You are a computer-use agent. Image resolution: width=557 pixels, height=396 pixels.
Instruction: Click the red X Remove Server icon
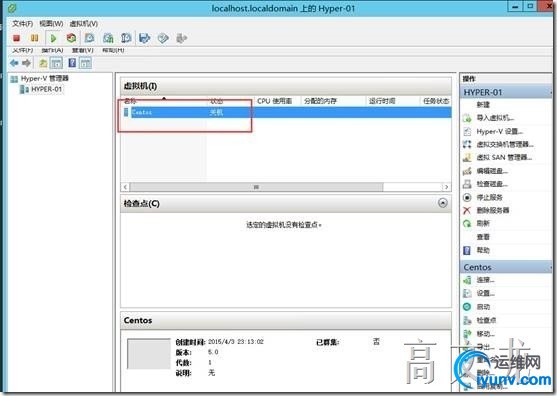tap(467, 210)
